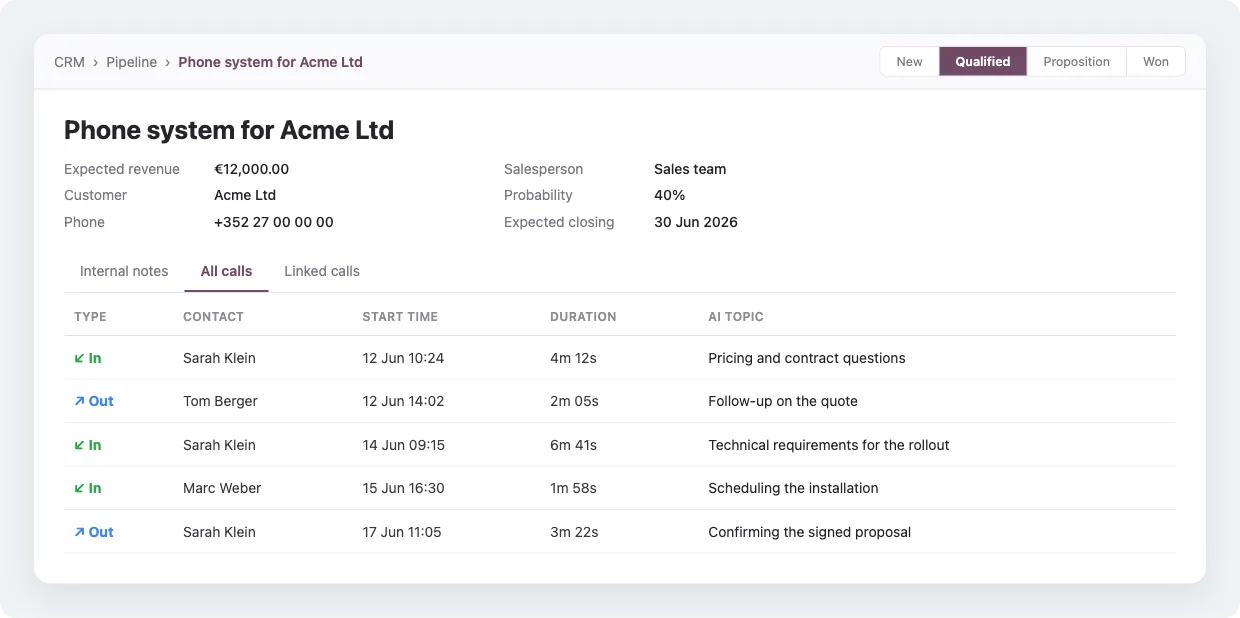Click incoming arrow icon in Marc Weber row
The height and width of the screenshot is (618, 1240).
pos(79,488)
